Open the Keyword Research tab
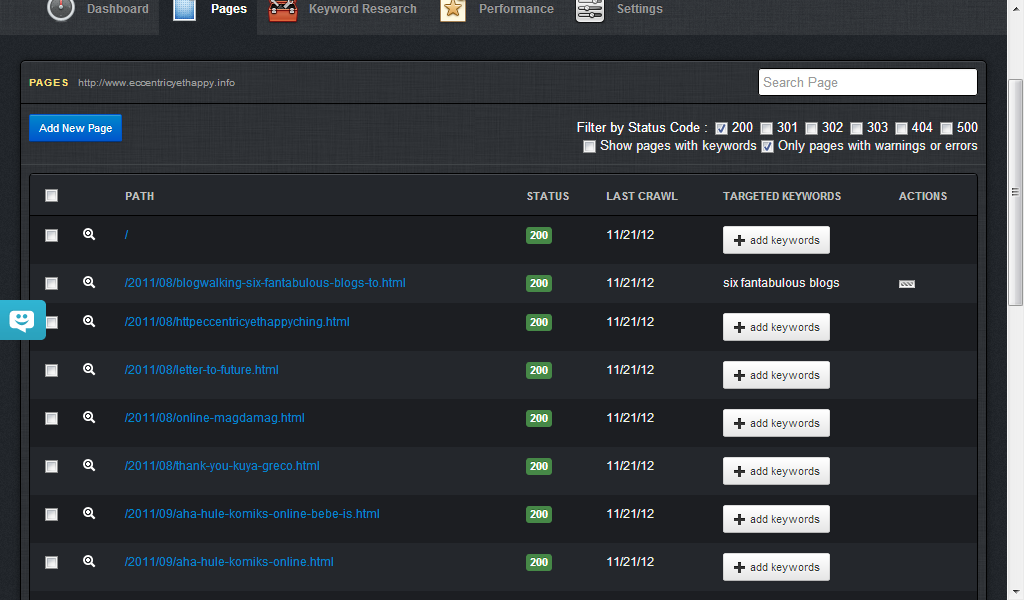Viewport: 1024px width, 600px height. point(362,9)
